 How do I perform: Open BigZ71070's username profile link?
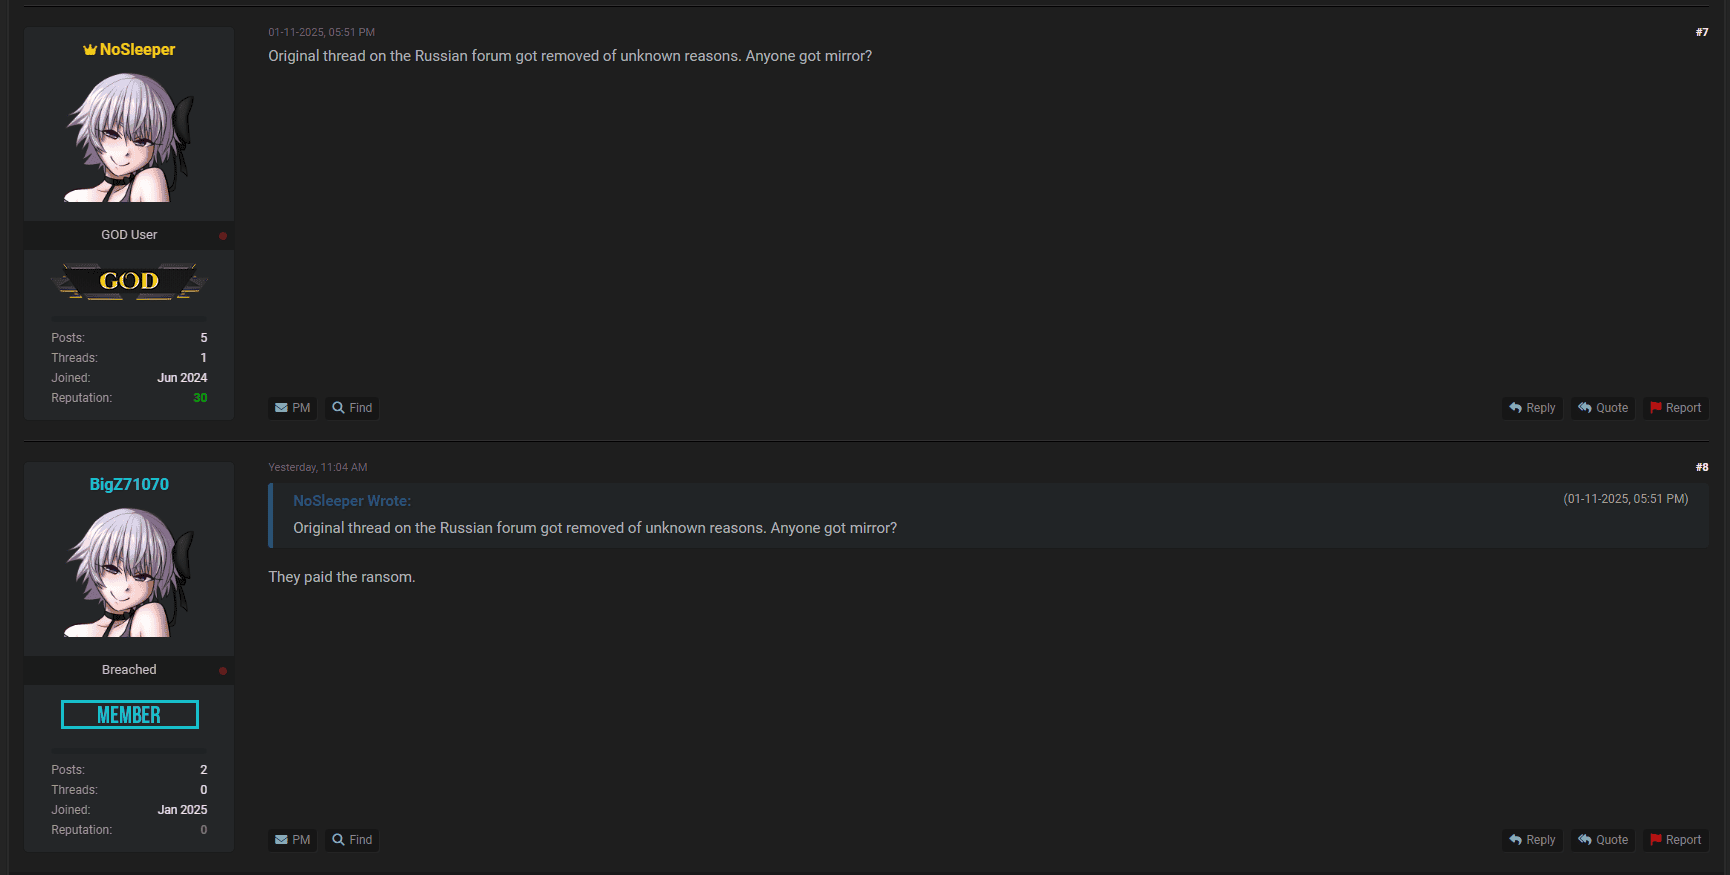[x=129, y=485]
